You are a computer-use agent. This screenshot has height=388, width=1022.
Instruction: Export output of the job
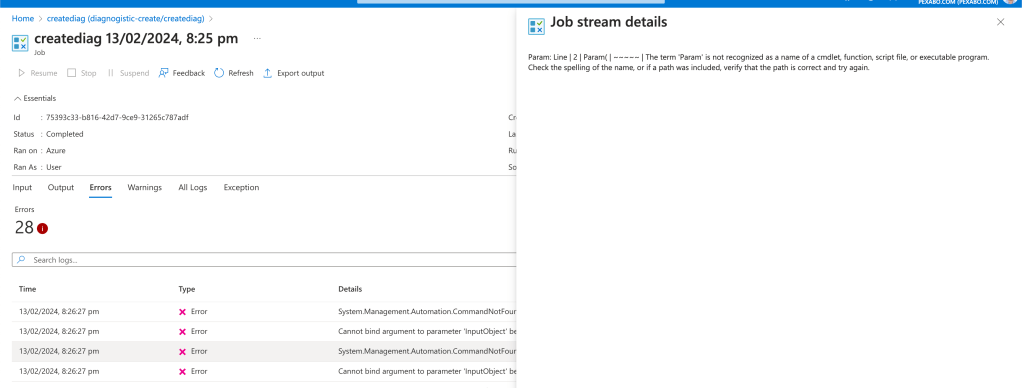(293, 73)
